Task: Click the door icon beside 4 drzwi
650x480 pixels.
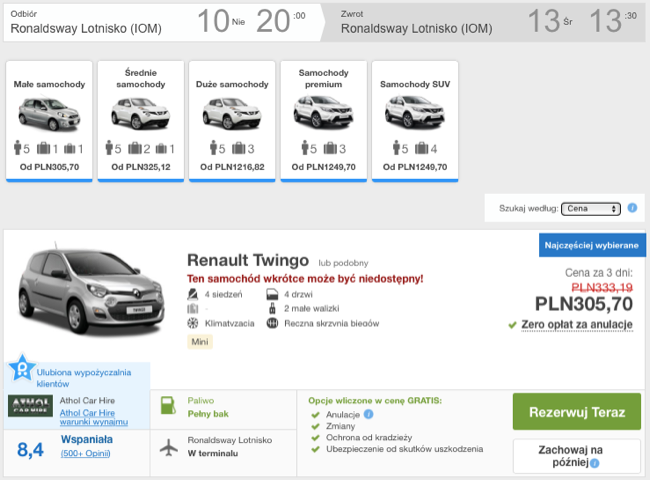Action: point(272,294)
